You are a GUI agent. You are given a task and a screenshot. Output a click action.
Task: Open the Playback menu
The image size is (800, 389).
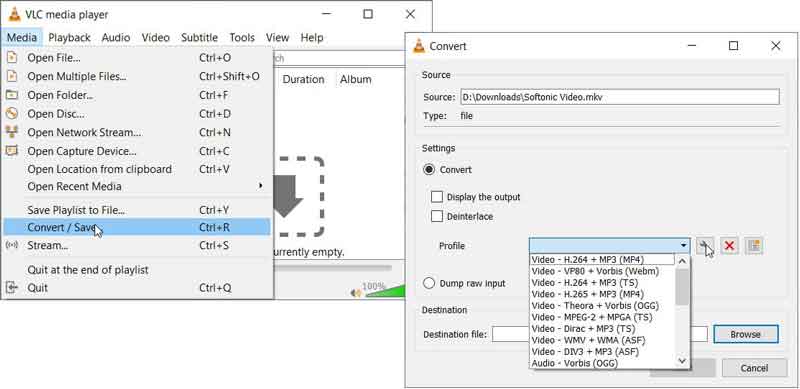point(69,38)
